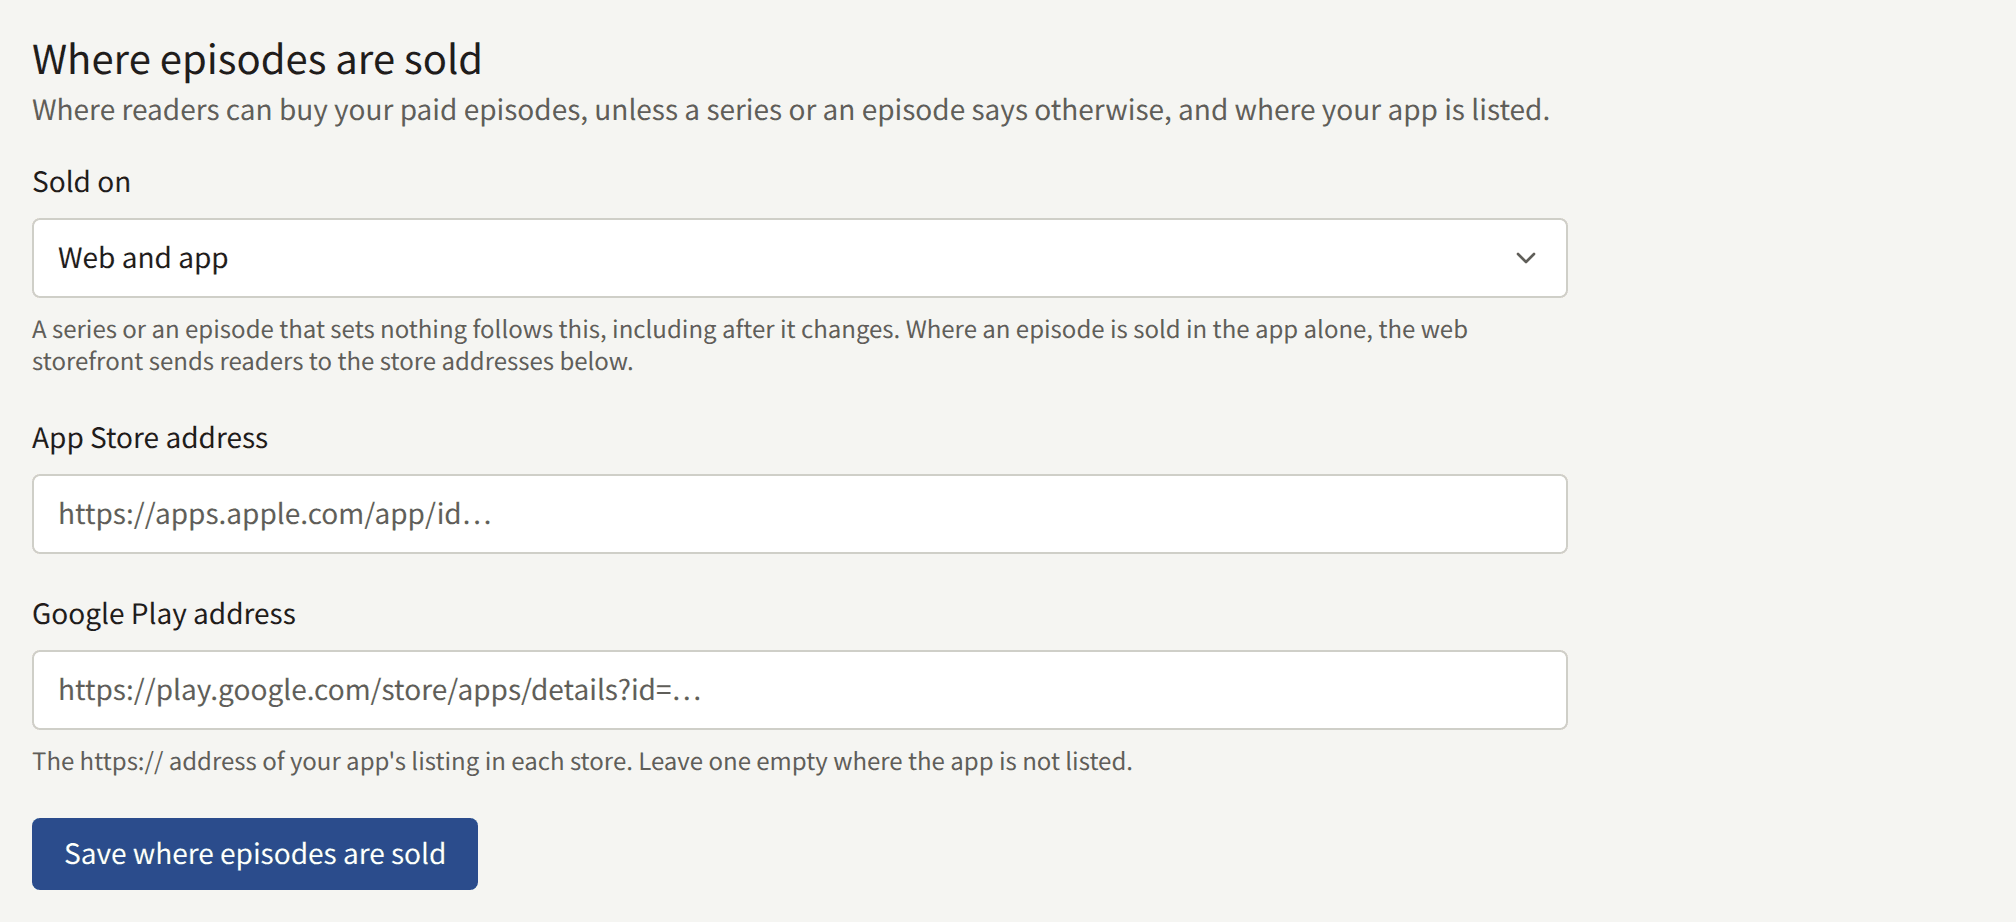
Task: Open the Sold on dropdown
Action: [x=799, y=258]
